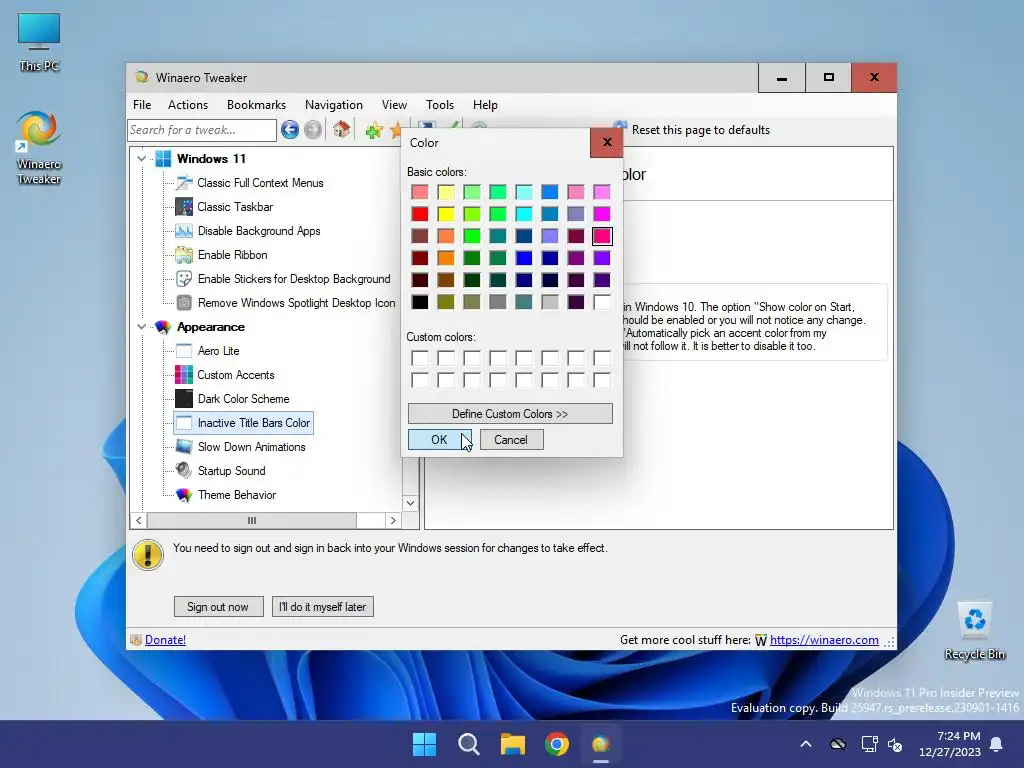Viewport: 1024px width, 768px height.
Task: Confirm color with OK button
Action: 440,440
